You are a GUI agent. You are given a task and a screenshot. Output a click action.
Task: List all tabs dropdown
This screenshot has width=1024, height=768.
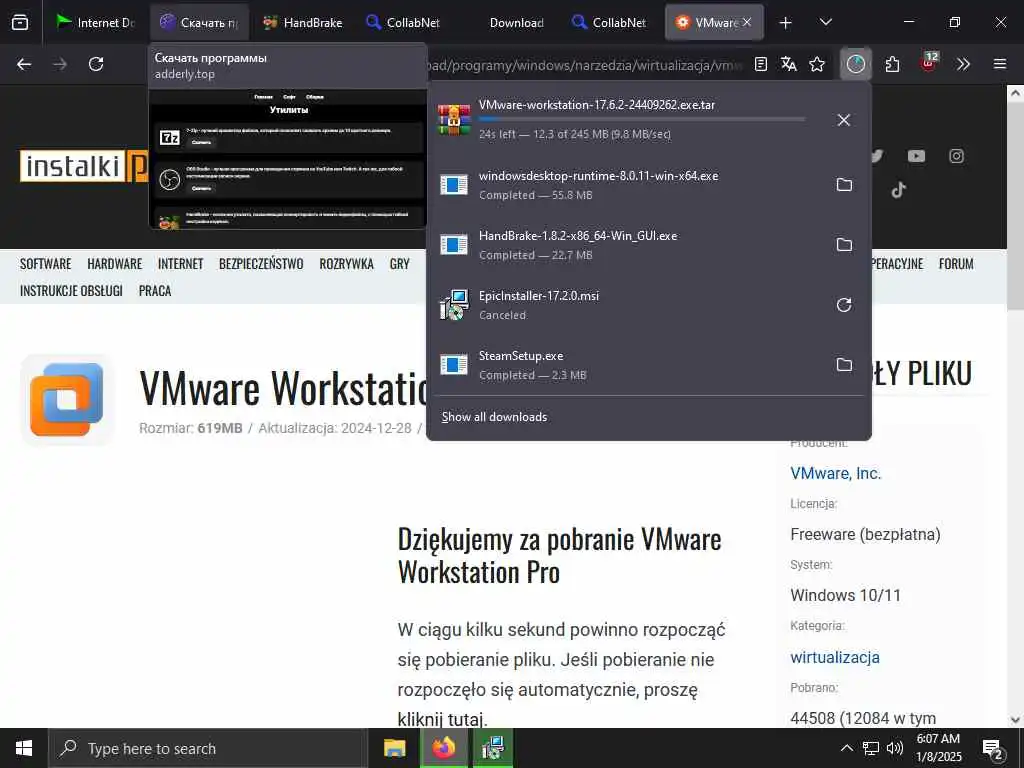tap(825, 22)
